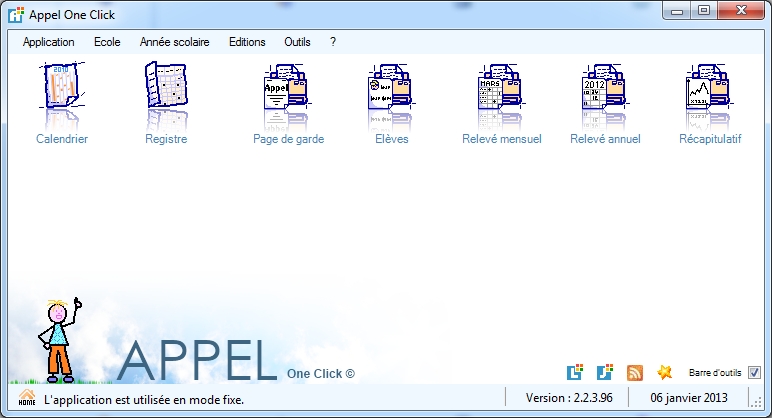Click the "Version : 2.2.3.96" status entry

tap(569, 398)
